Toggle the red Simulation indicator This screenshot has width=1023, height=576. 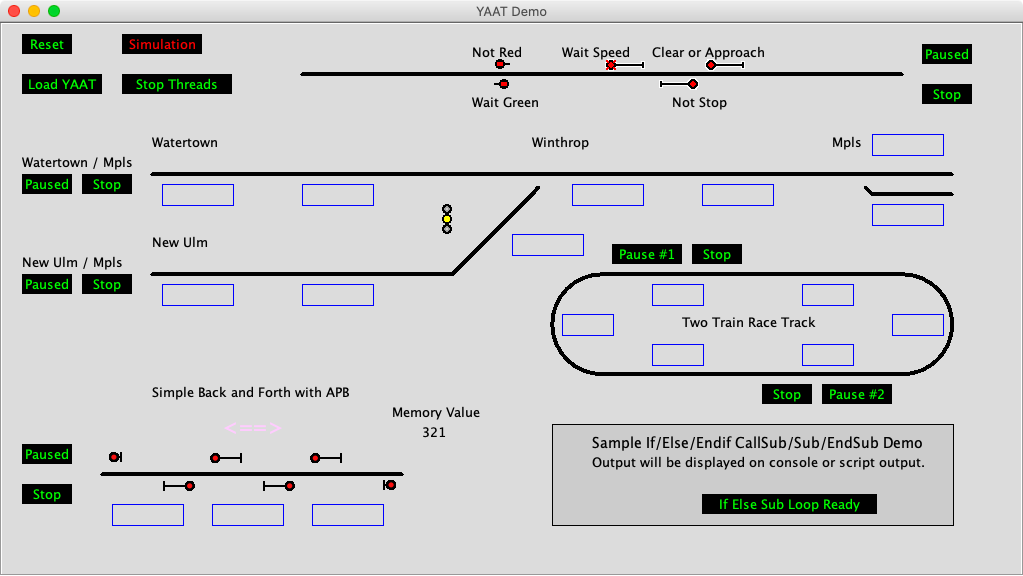click(x=162, y=44)
